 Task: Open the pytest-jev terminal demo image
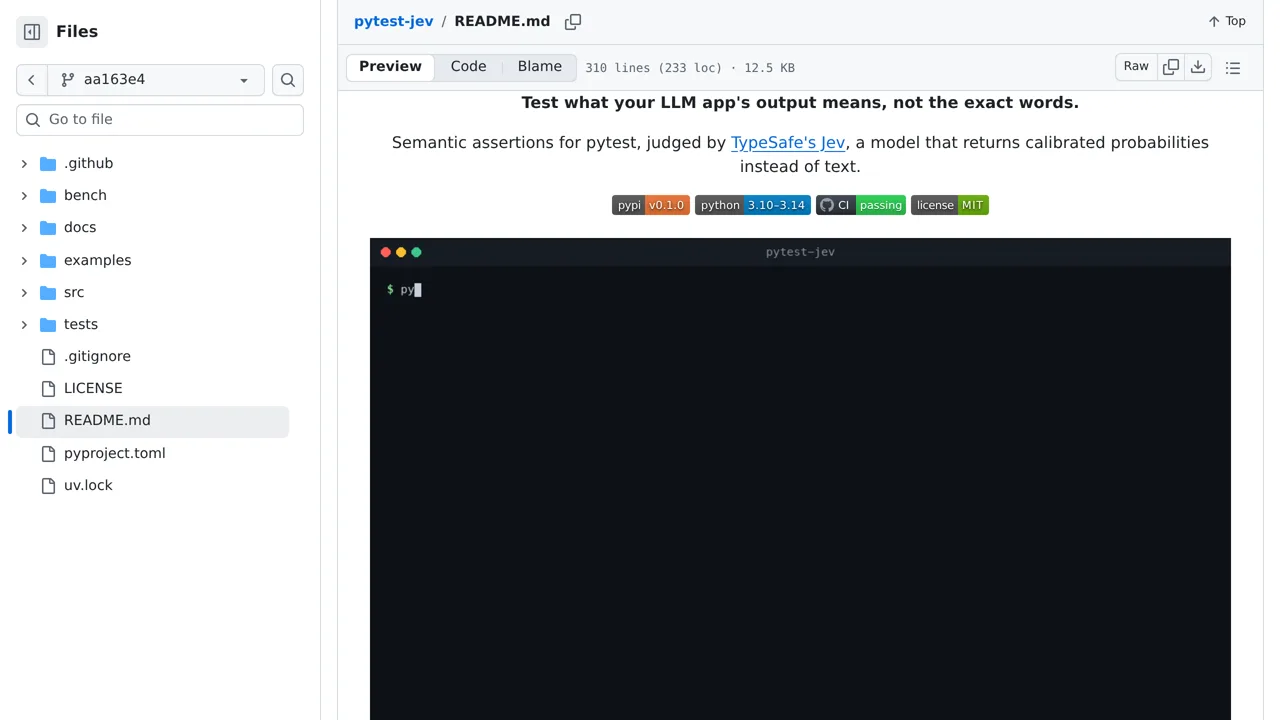pyautogui.click(x=800, y=479)
